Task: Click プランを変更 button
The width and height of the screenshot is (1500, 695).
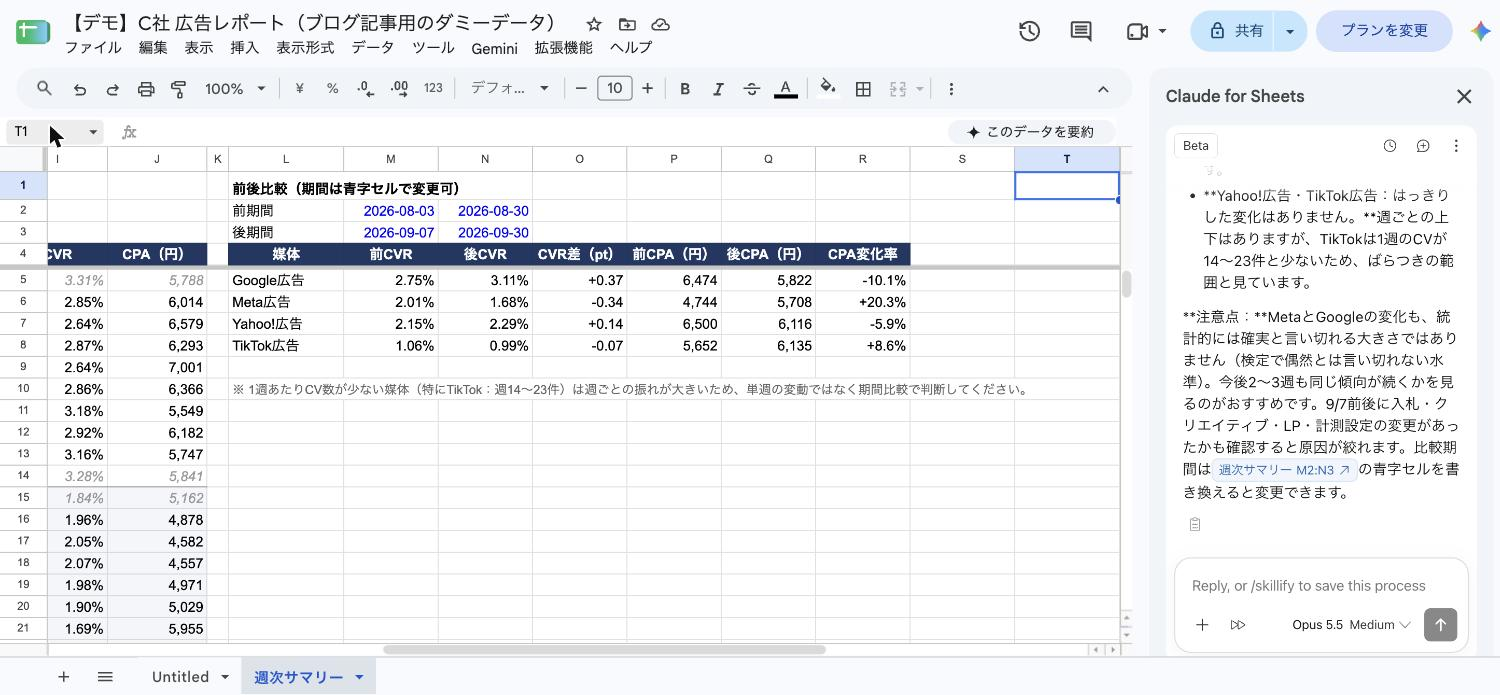Action: click(x=1384, y=31)
